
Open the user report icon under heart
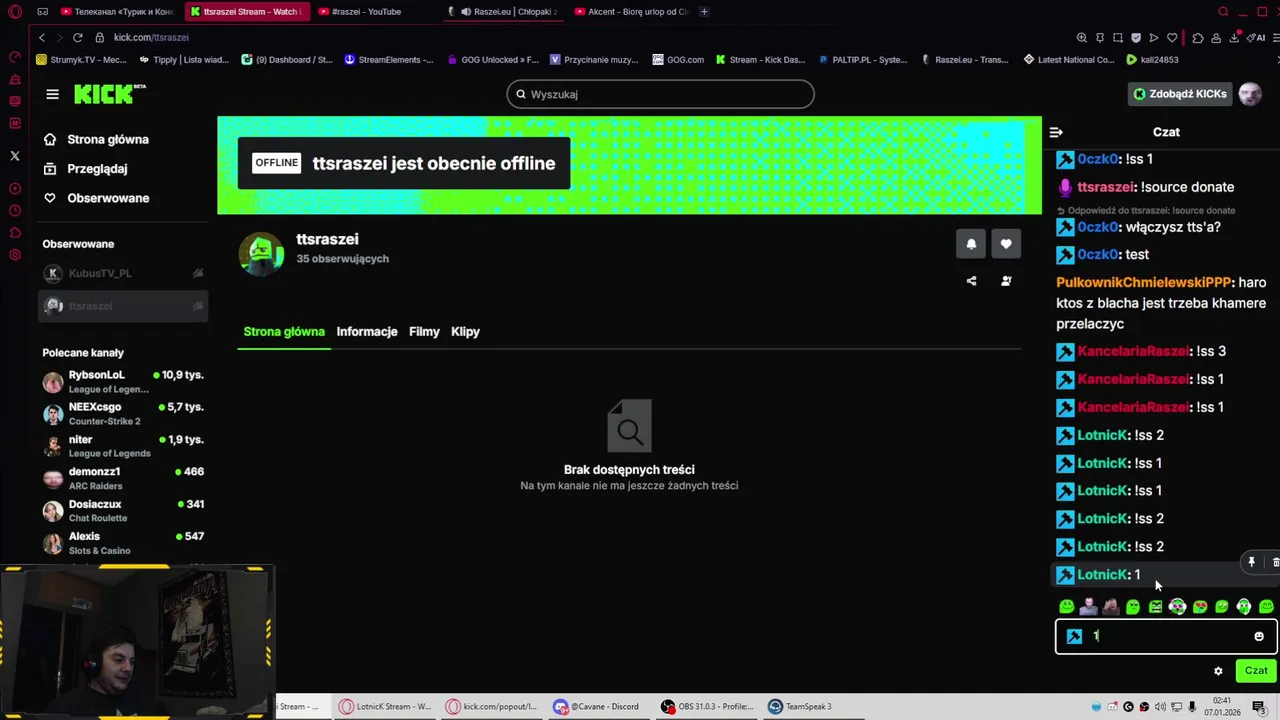coord(1006,281)
